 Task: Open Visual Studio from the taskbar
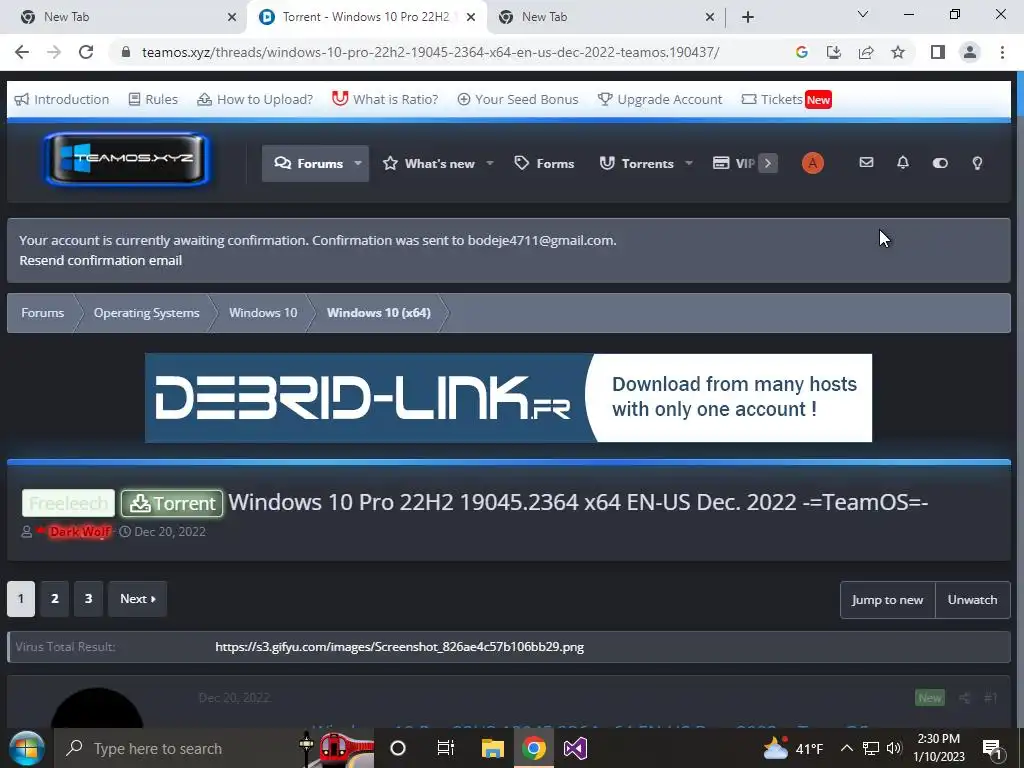click(x=575, y=748)
